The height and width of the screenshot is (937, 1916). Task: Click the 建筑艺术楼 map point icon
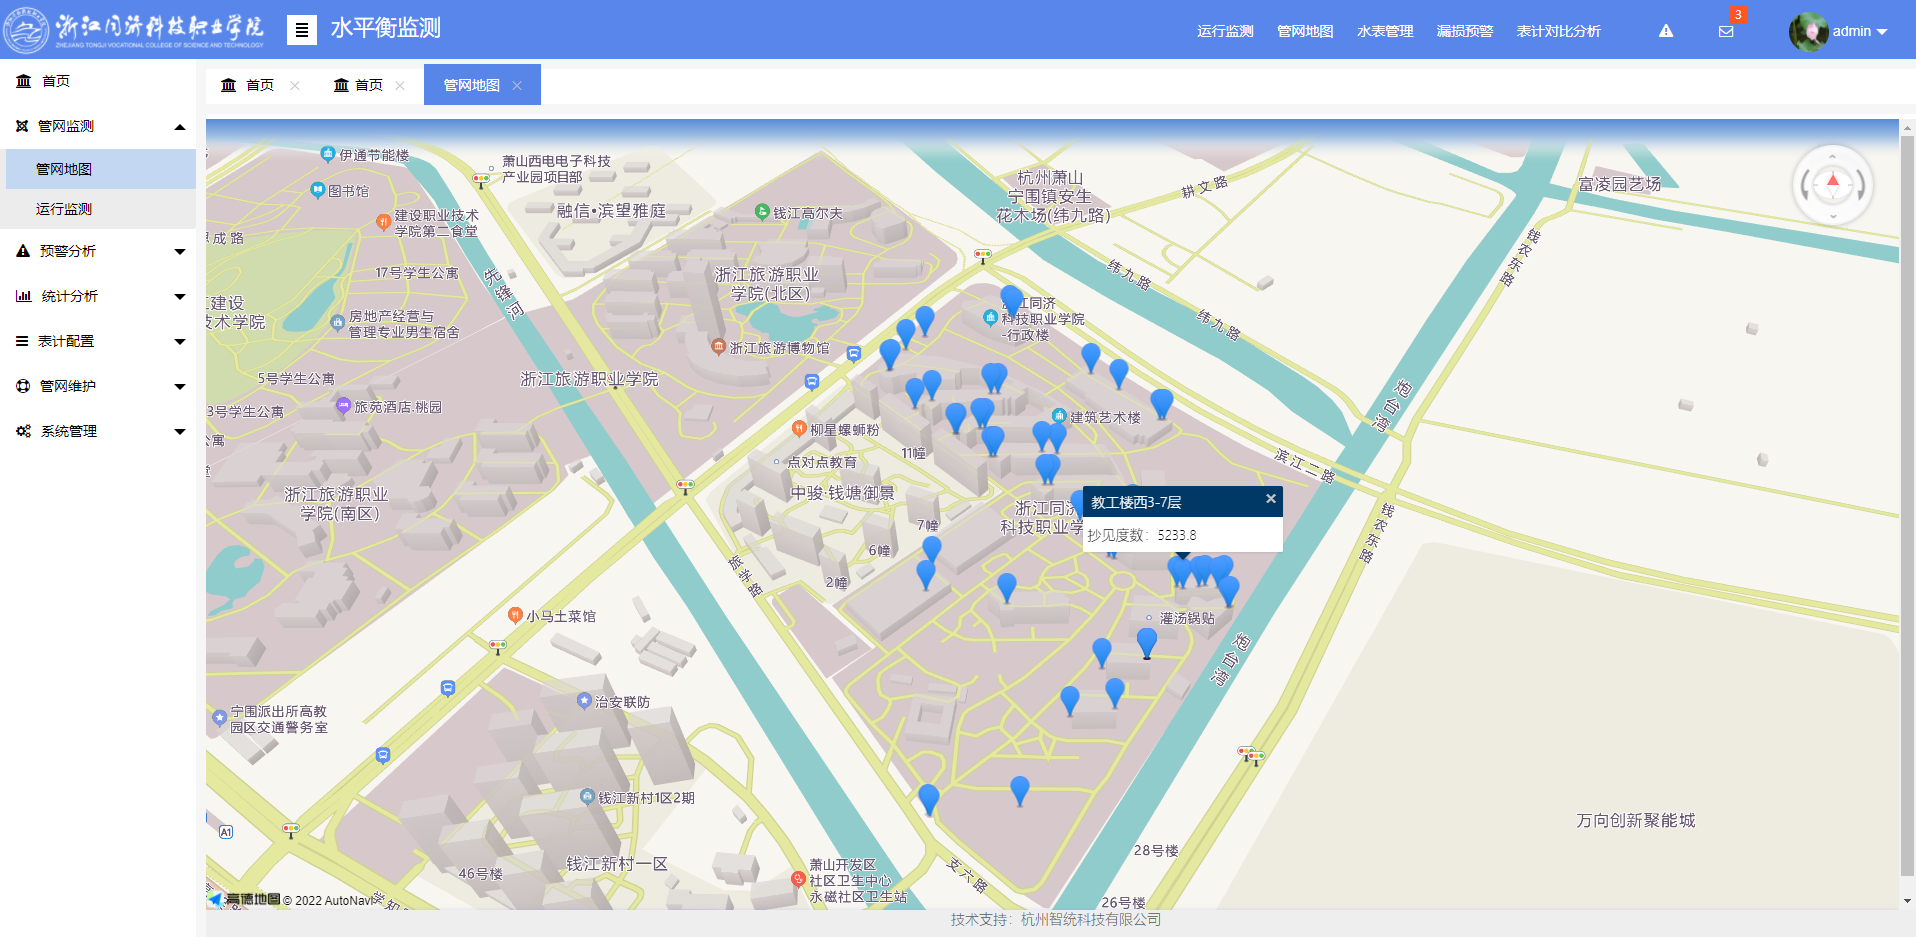[x=1059, y=416]
